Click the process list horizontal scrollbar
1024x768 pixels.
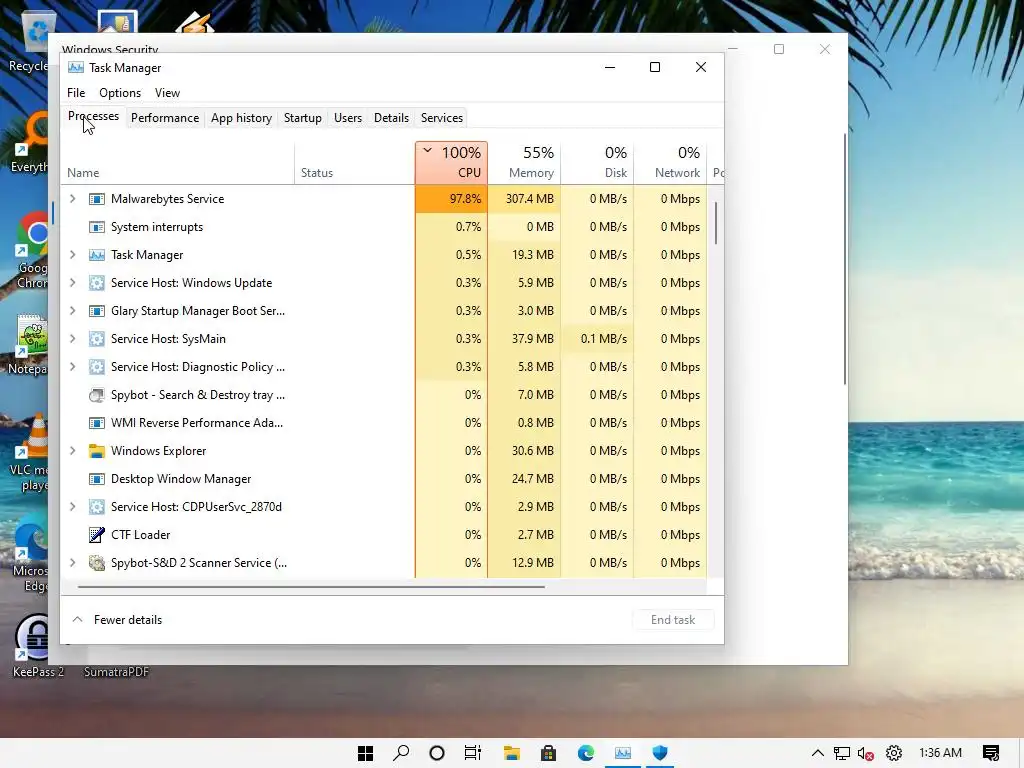tap(311, 586)
